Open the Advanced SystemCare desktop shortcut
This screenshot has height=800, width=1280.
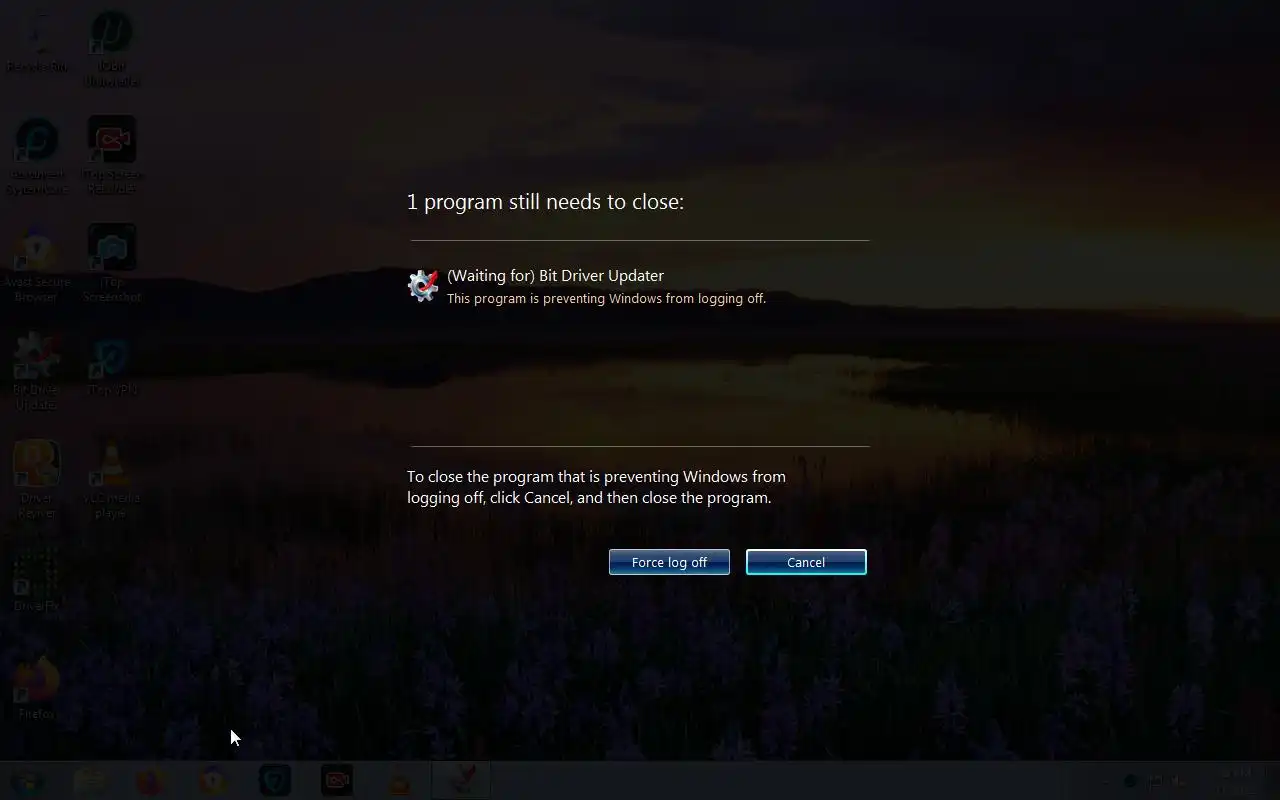pos(37,157)
